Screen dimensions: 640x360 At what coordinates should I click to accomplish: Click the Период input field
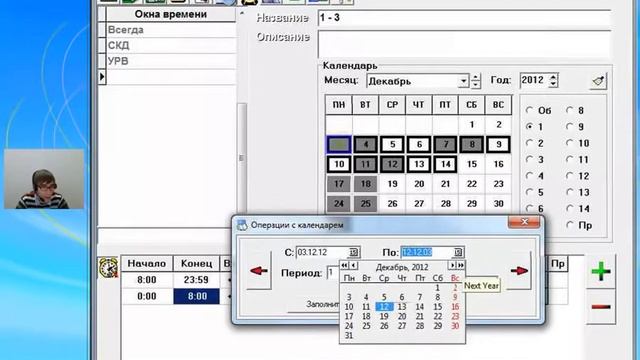pyautogui.click(x=333, y=273)
